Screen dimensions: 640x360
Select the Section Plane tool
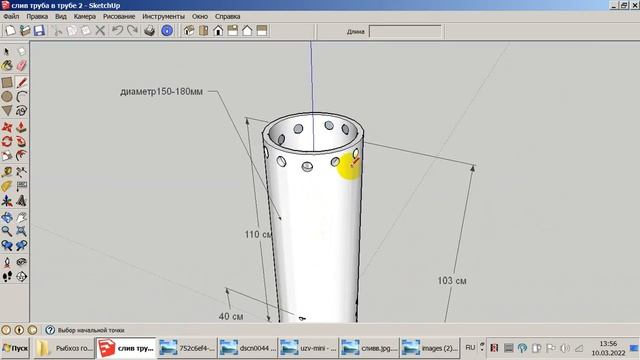(21, 276)
